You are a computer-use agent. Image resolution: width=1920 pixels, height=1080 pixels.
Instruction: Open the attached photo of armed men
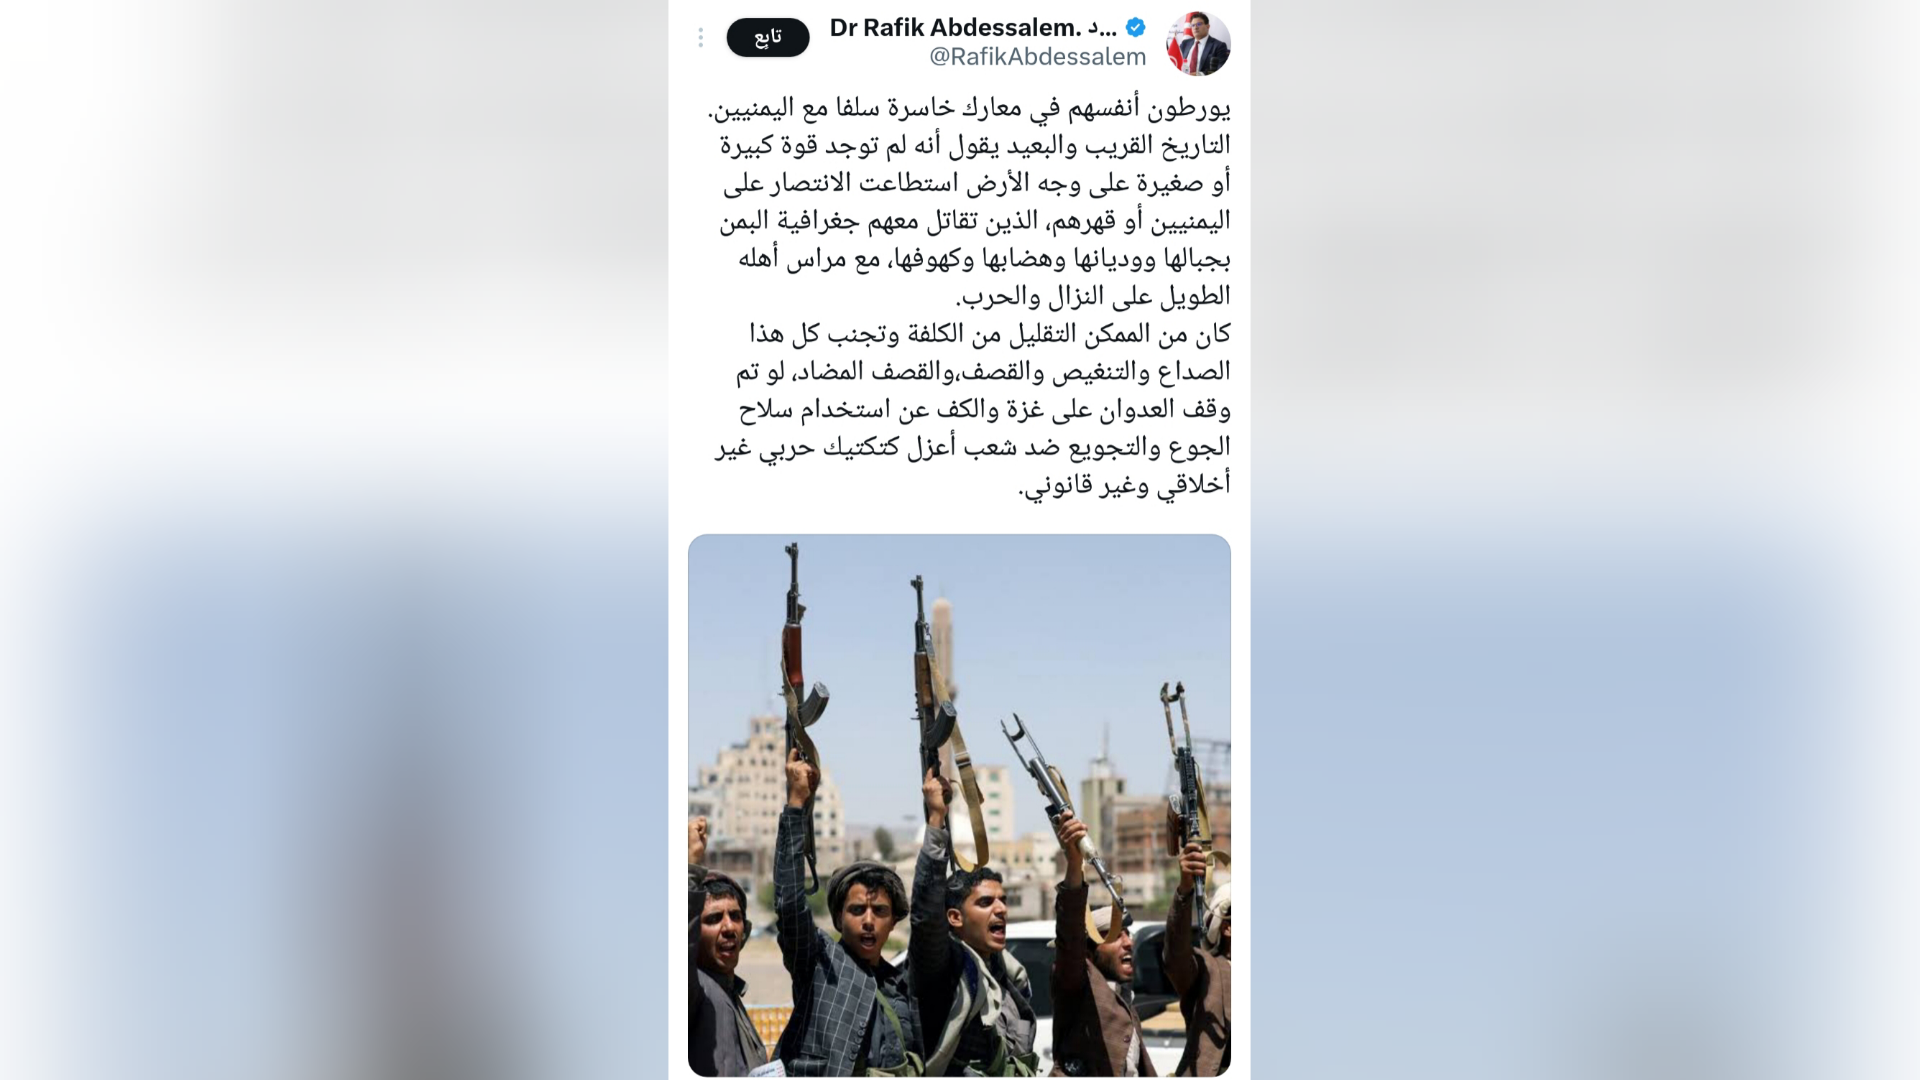[959, 805]
